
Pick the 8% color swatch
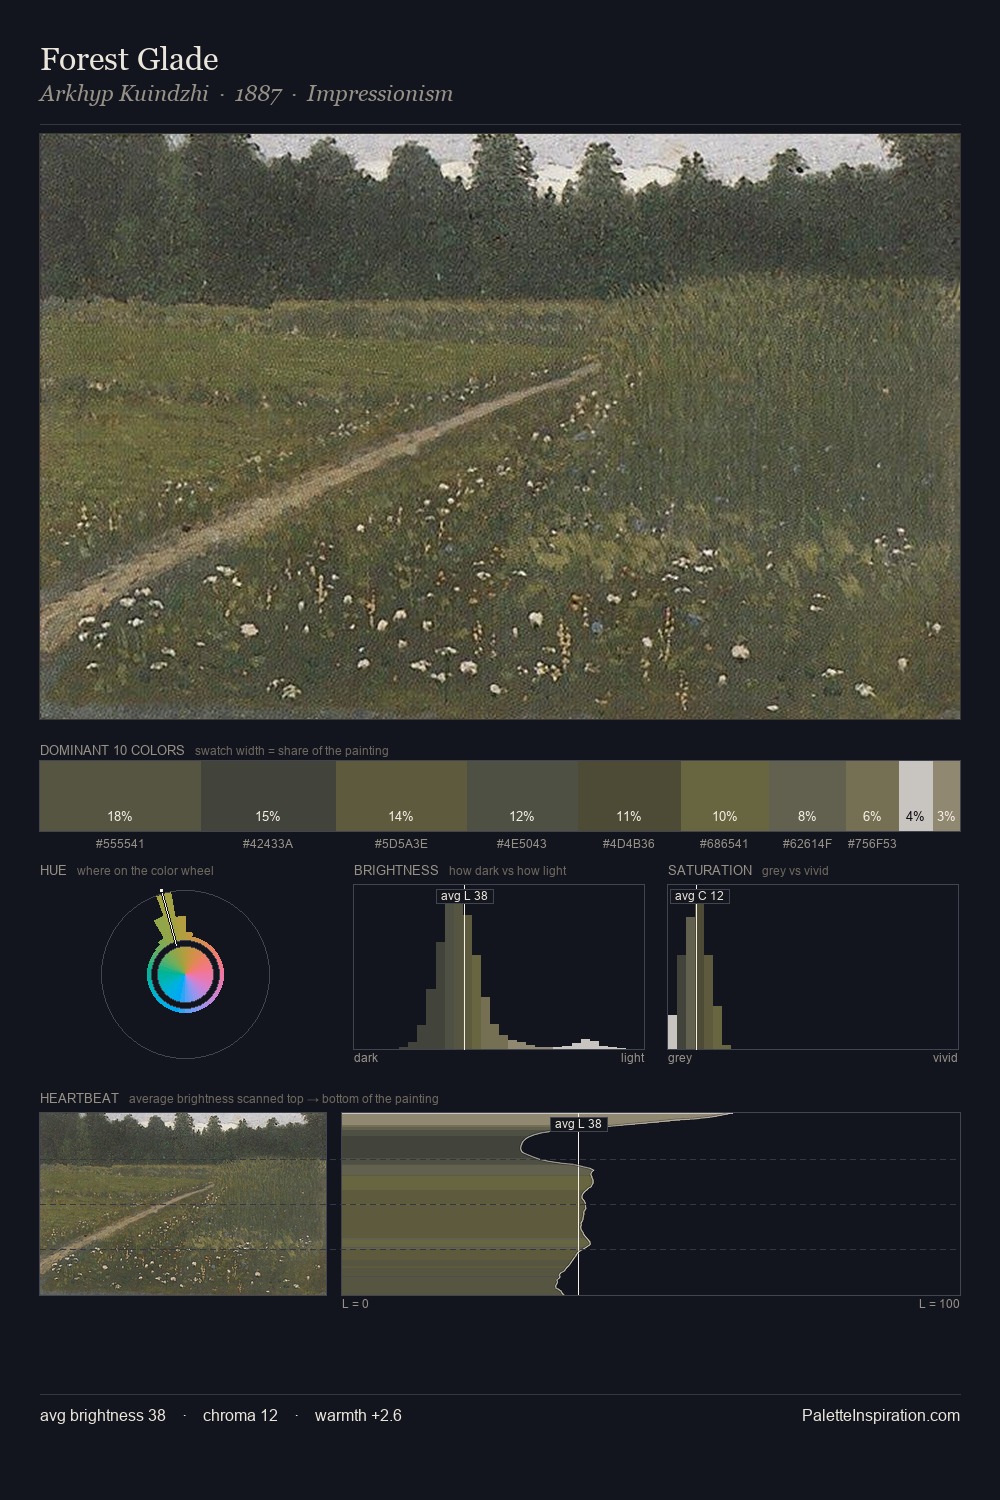tap(808, 796)
